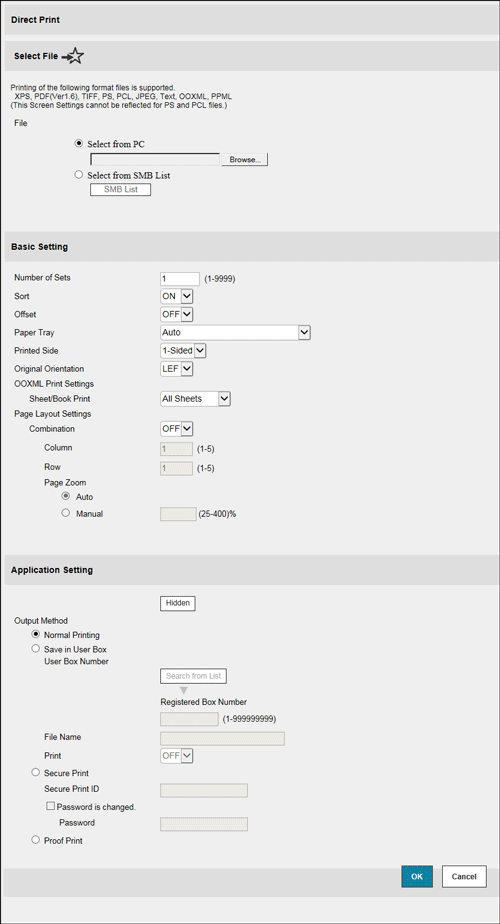Viewport: 500px width, 924px height.
Task: Select Normal Printing output method
Action: 36,635
